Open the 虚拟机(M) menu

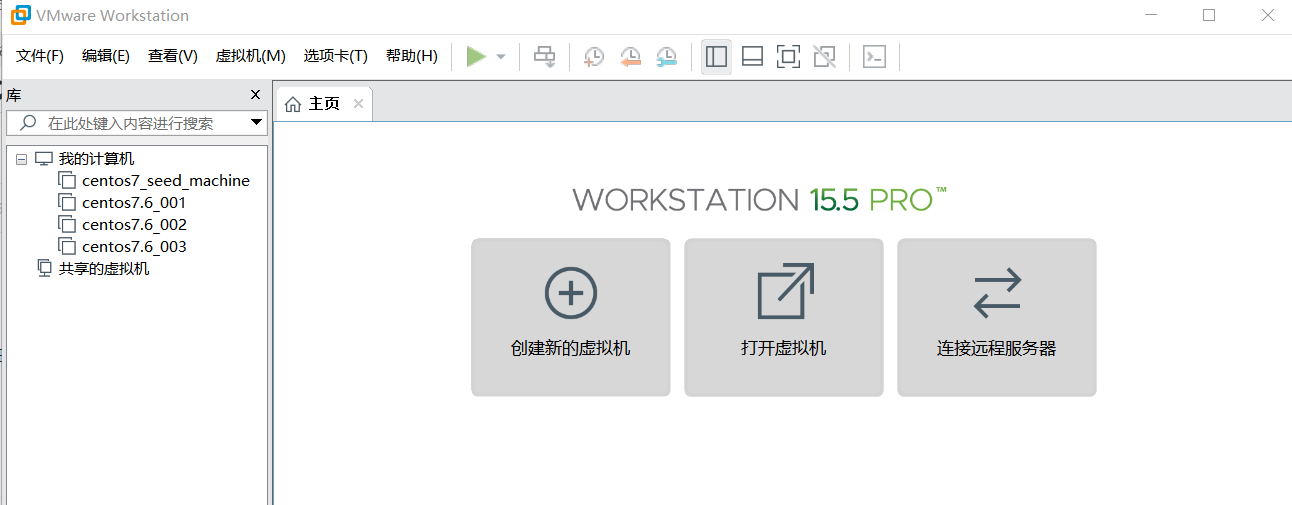pos(251,56)
